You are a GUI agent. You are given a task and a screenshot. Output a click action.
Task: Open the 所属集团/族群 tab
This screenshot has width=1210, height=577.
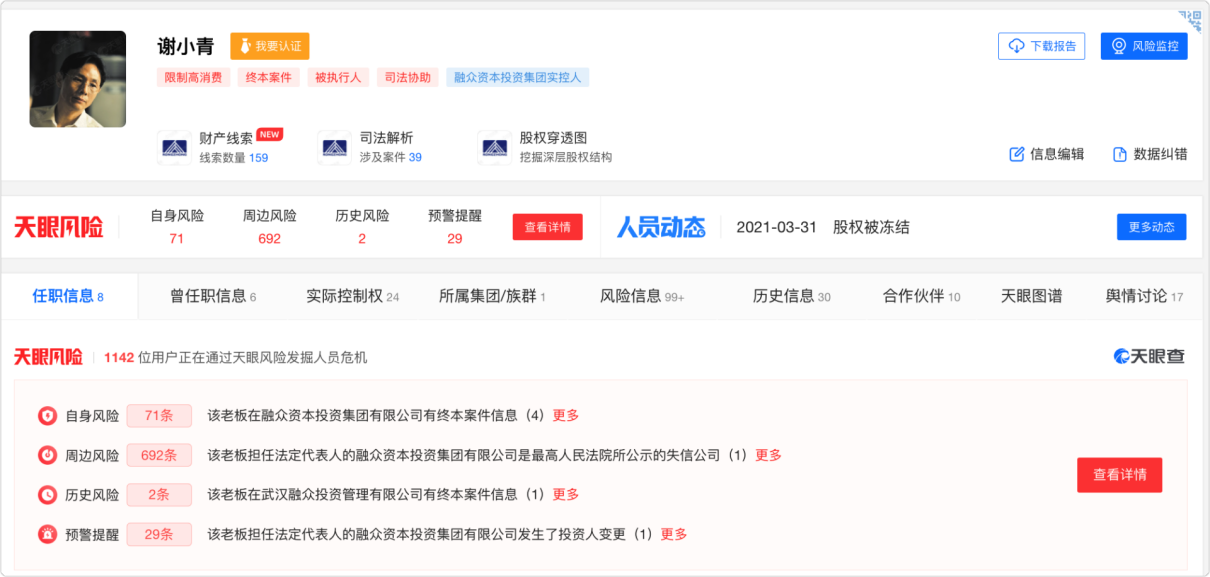click(492, 296)
